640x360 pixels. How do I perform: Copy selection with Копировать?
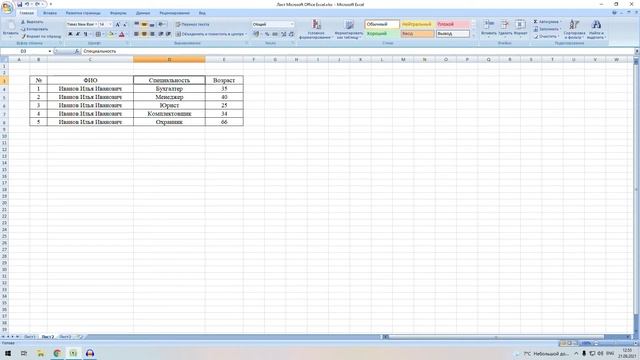click(34, 29)
